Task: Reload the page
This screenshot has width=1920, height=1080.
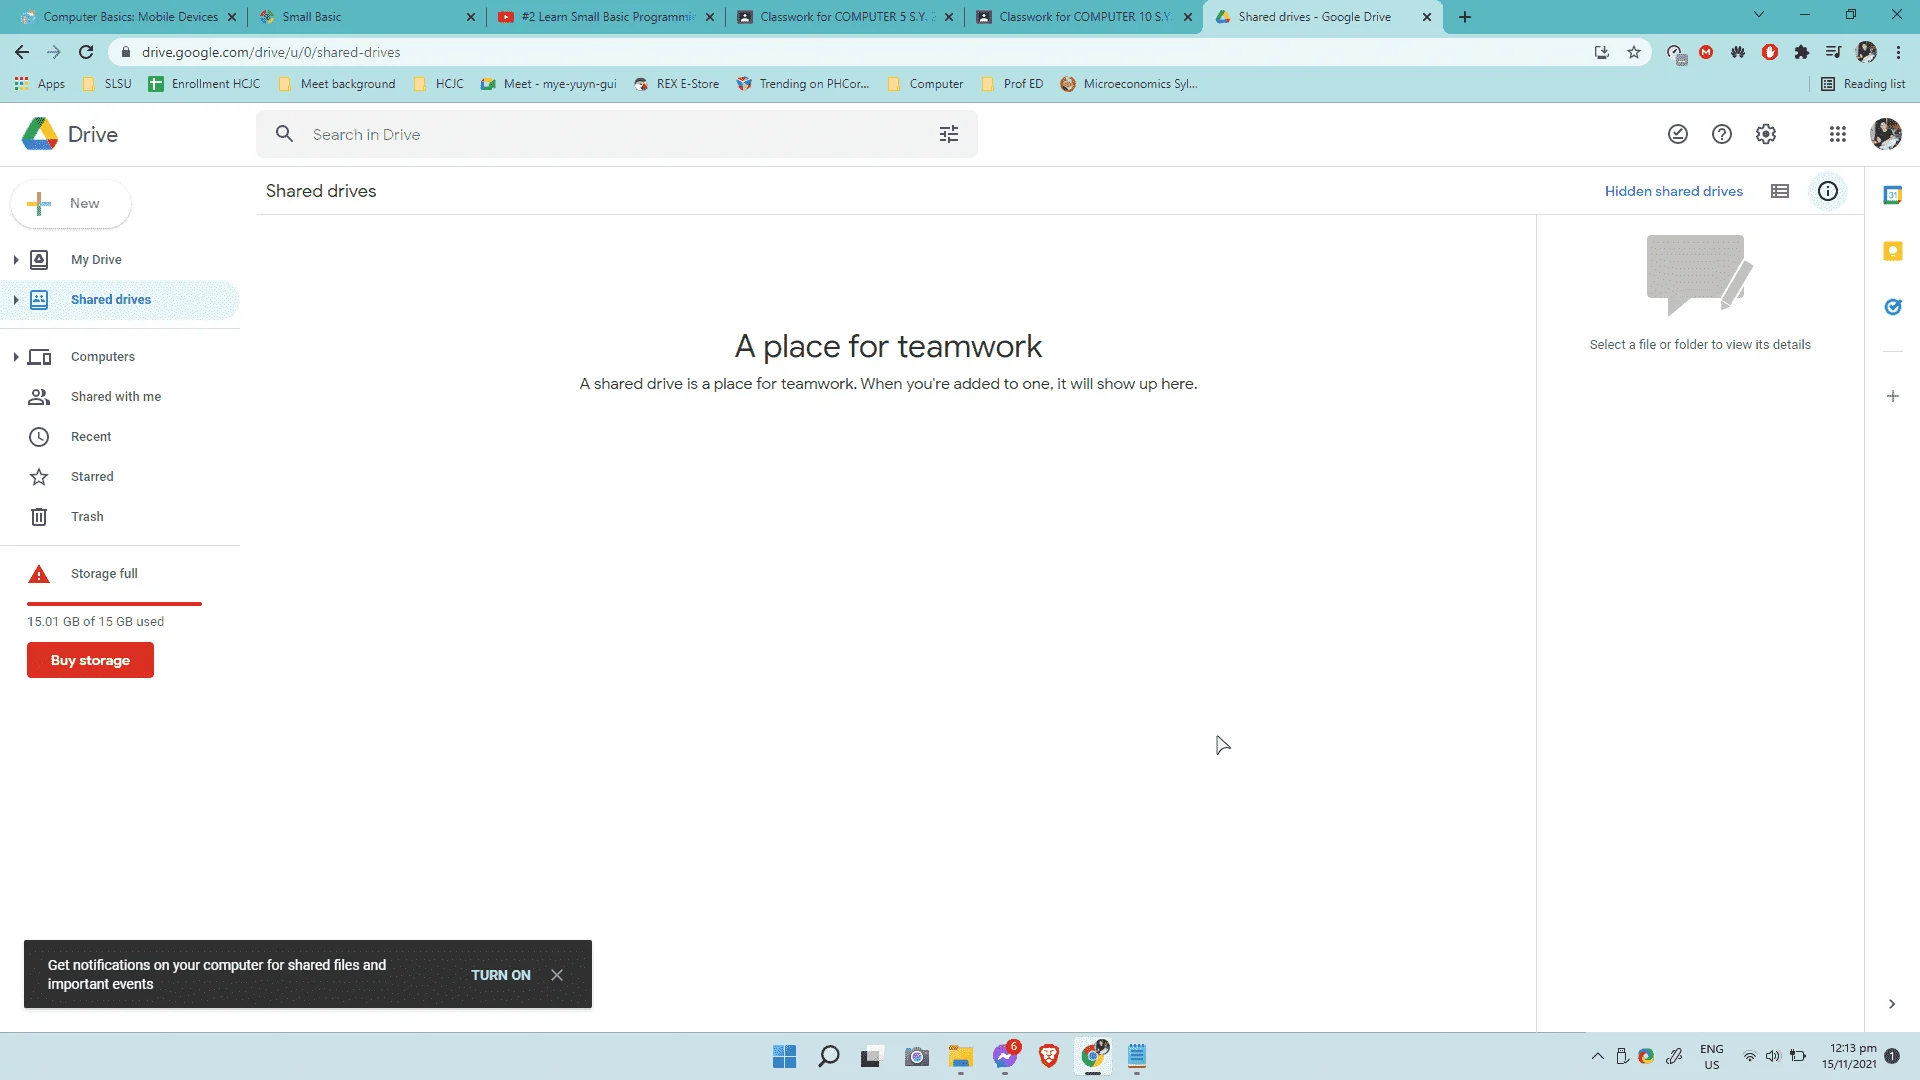Action: coord(86,52)
